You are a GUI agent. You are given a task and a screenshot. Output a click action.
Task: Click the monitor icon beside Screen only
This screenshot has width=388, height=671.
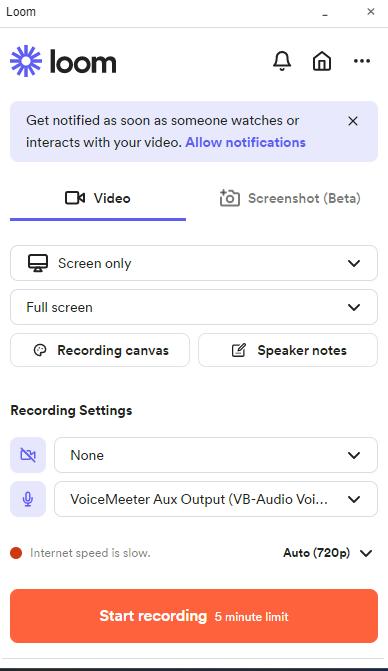tap(38, 263)
